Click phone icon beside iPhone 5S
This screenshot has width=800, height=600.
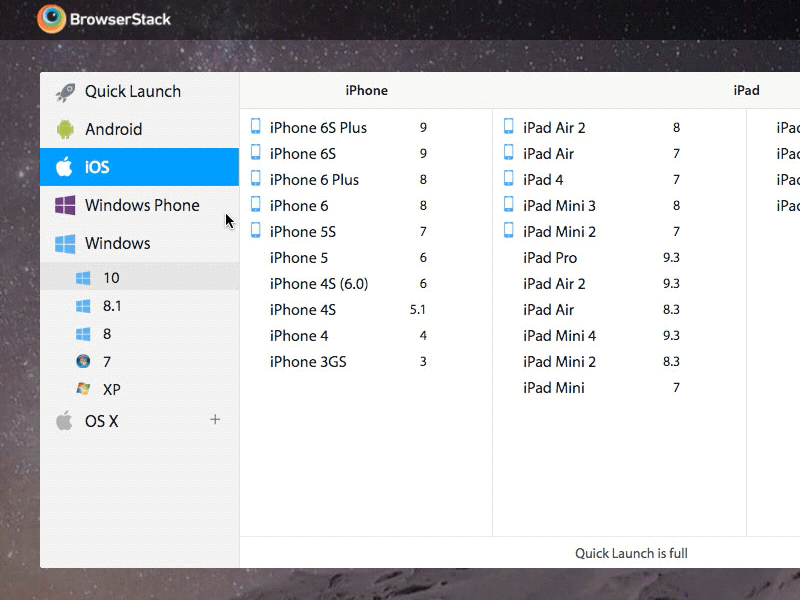pos(256,230)
